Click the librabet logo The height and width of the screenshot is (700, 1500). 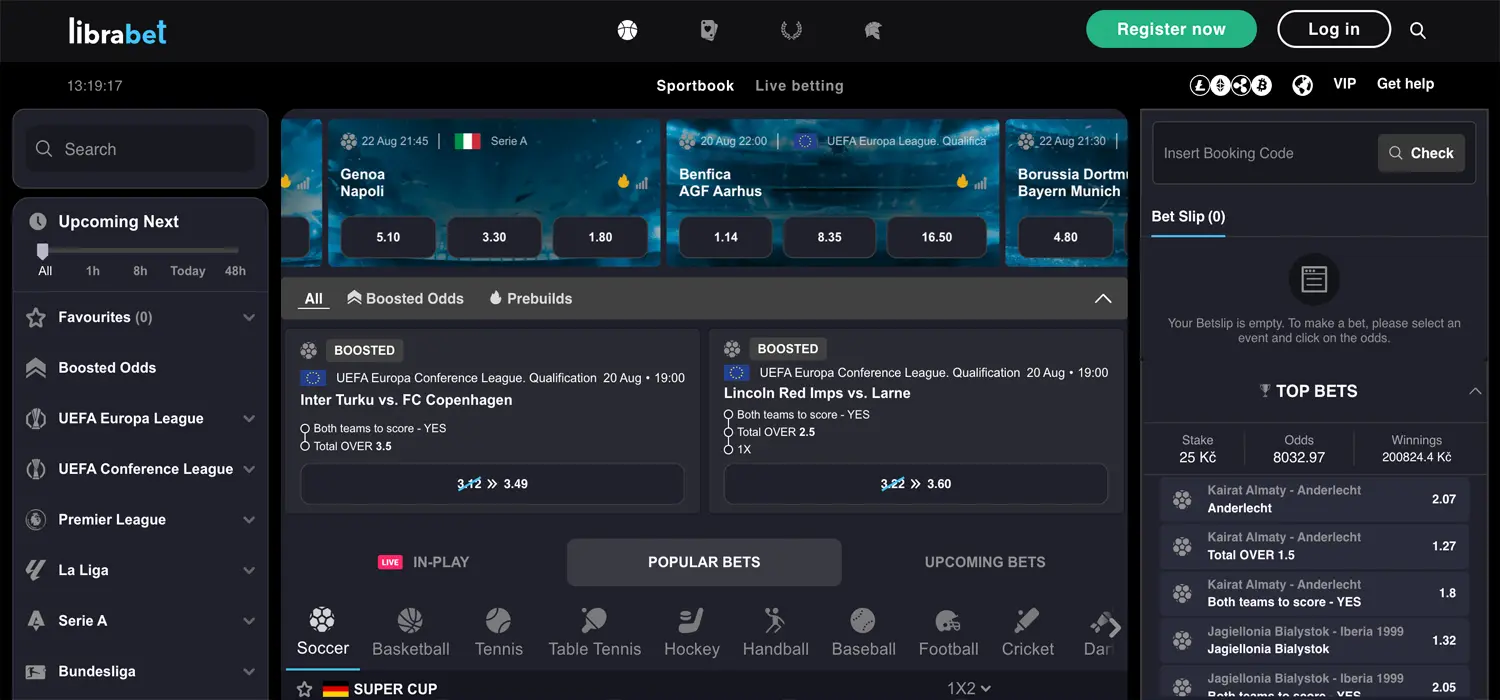(x=117, y=31)
